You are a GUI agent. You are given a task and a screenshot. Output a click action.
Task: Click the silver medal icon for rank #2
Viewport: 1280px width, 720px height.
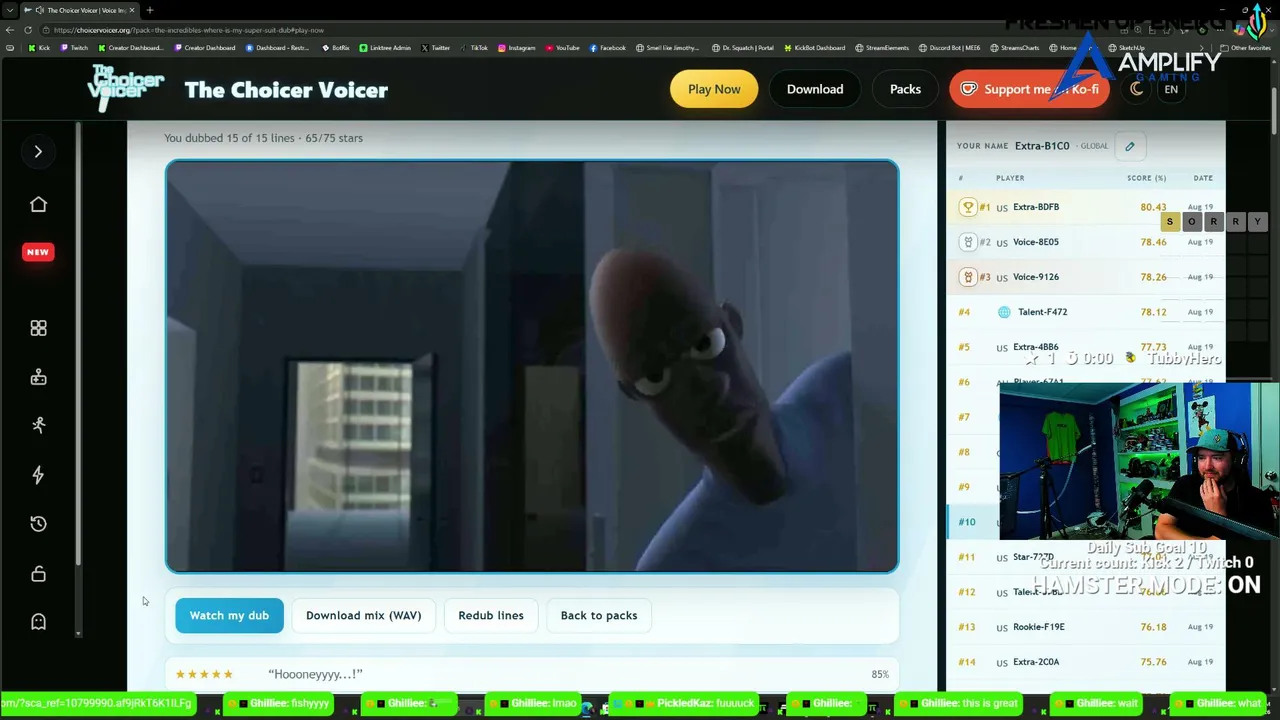click(x=967, y=242)
